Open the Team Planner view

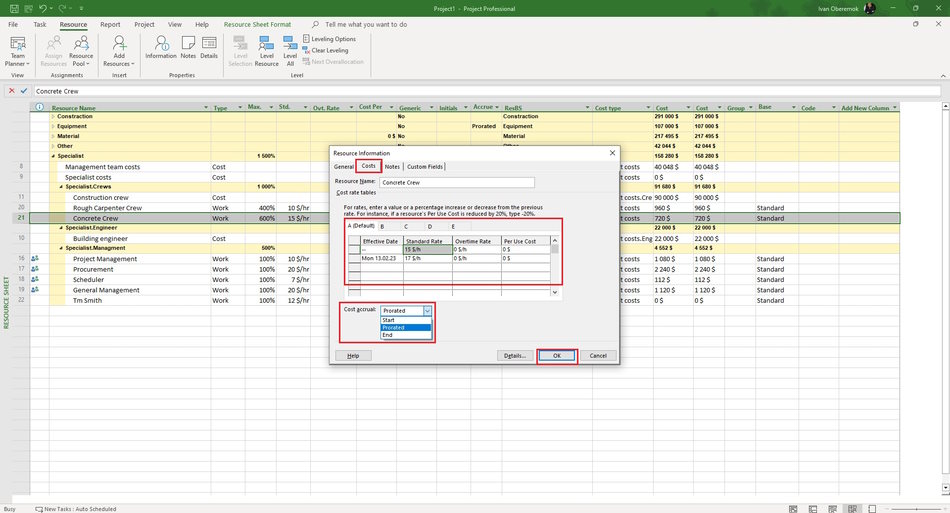pyautogui.click(x=18, y=51)
